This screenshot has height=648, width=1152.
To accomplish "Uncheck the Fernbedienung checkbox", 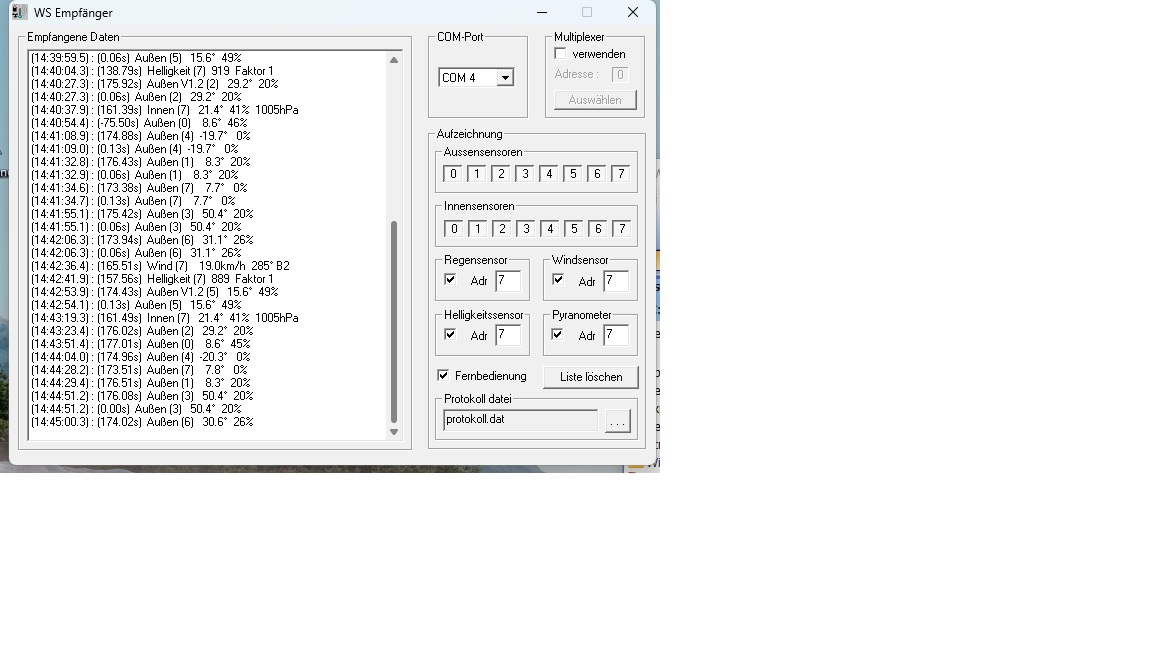I will (443, 376).
